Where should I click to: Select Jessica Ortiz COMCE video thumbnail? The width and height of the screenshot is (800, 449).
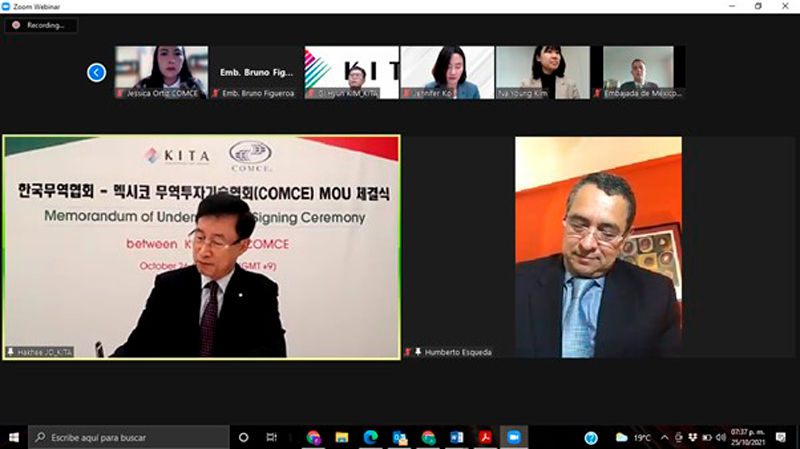coord(161,72)
